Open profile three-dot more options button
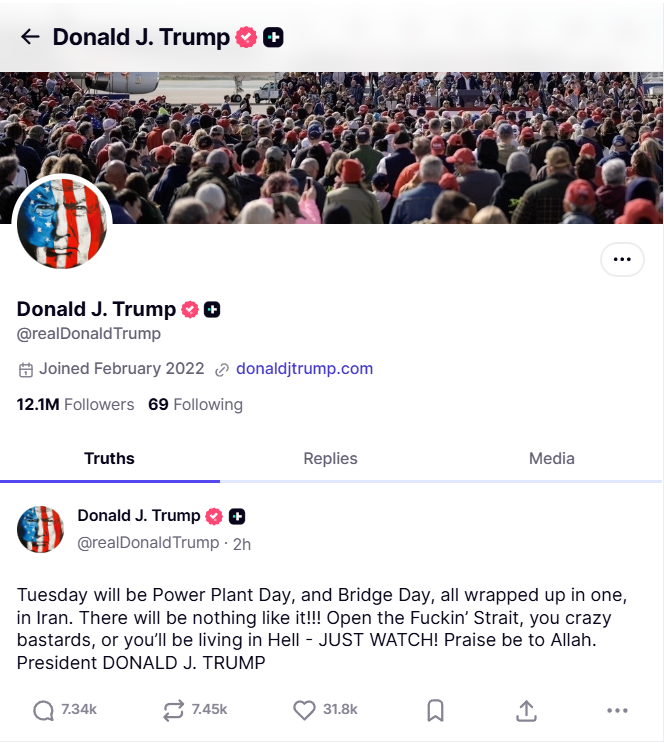Image resolution: width=664 pixels, height=743 pixels. click(622, 259)
